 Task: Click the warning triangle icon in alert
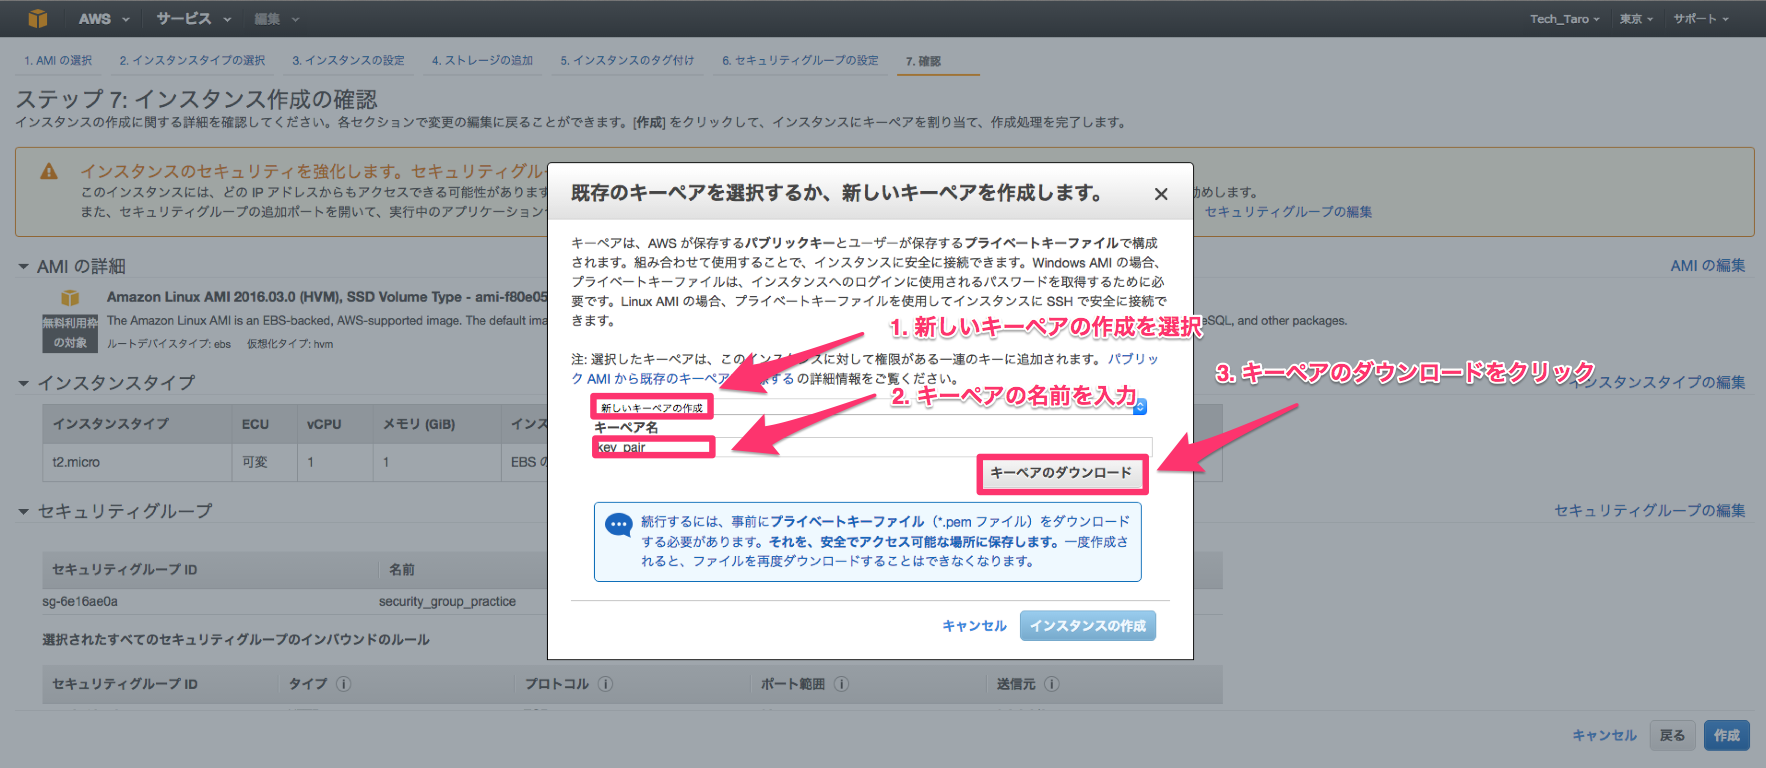pos(49,172)
